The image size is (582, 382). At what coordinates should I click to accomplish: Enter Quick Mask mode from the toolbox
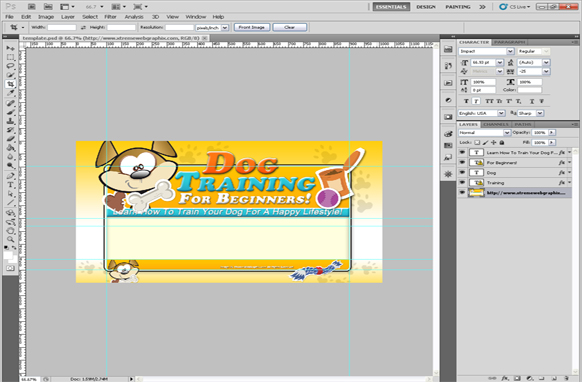(x=10, y=268)
